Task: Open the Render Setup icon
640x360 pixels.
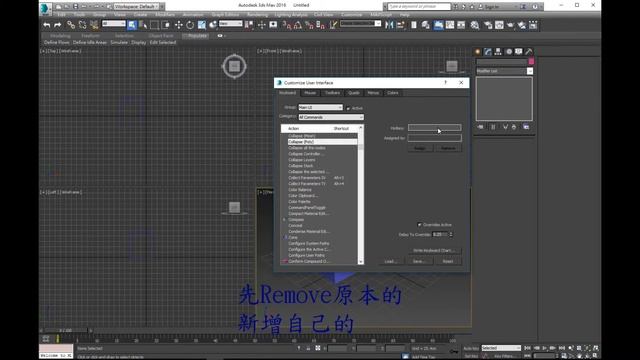Action: click(488, 25)
